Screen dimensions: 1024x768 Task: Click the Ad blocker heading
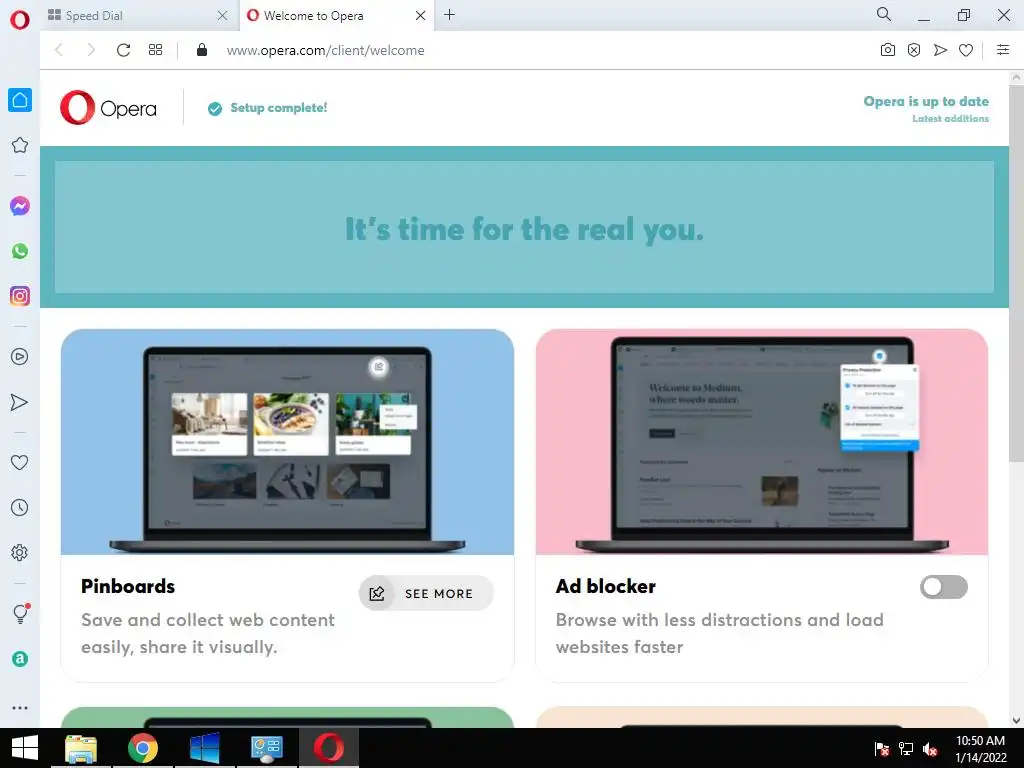click(x=605, y=586)
